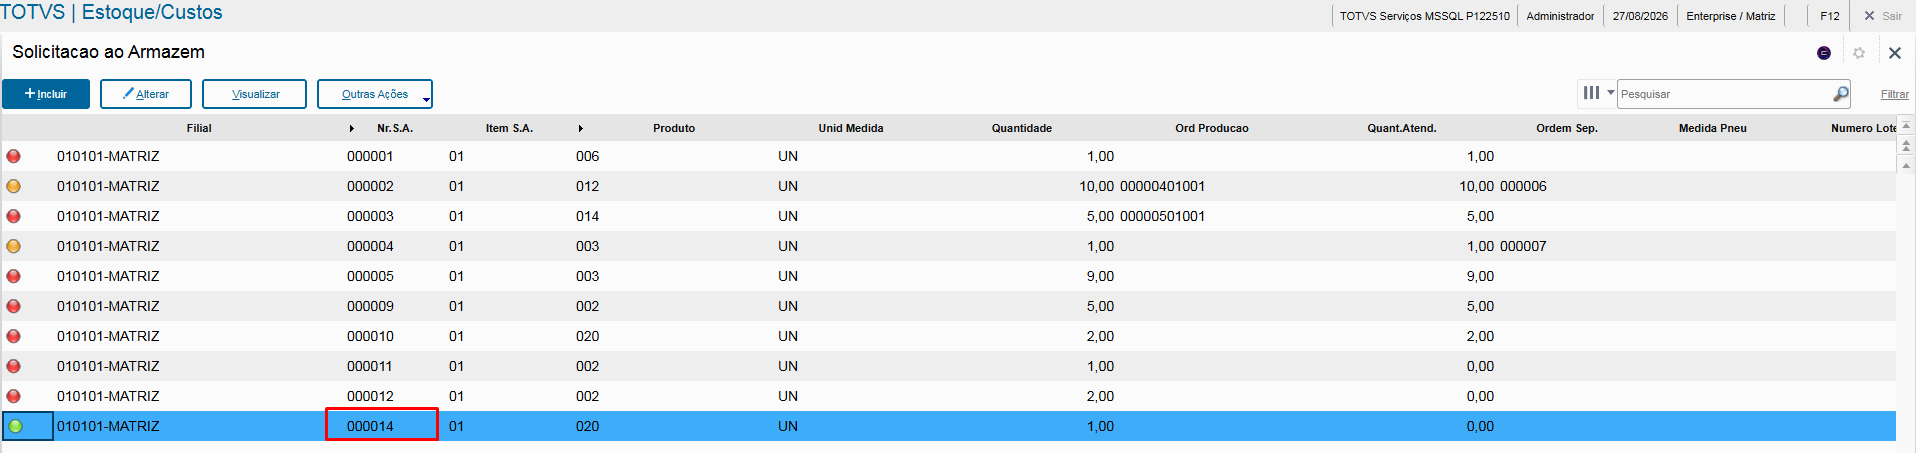Sort by the Produto column header

pos(674,128)
